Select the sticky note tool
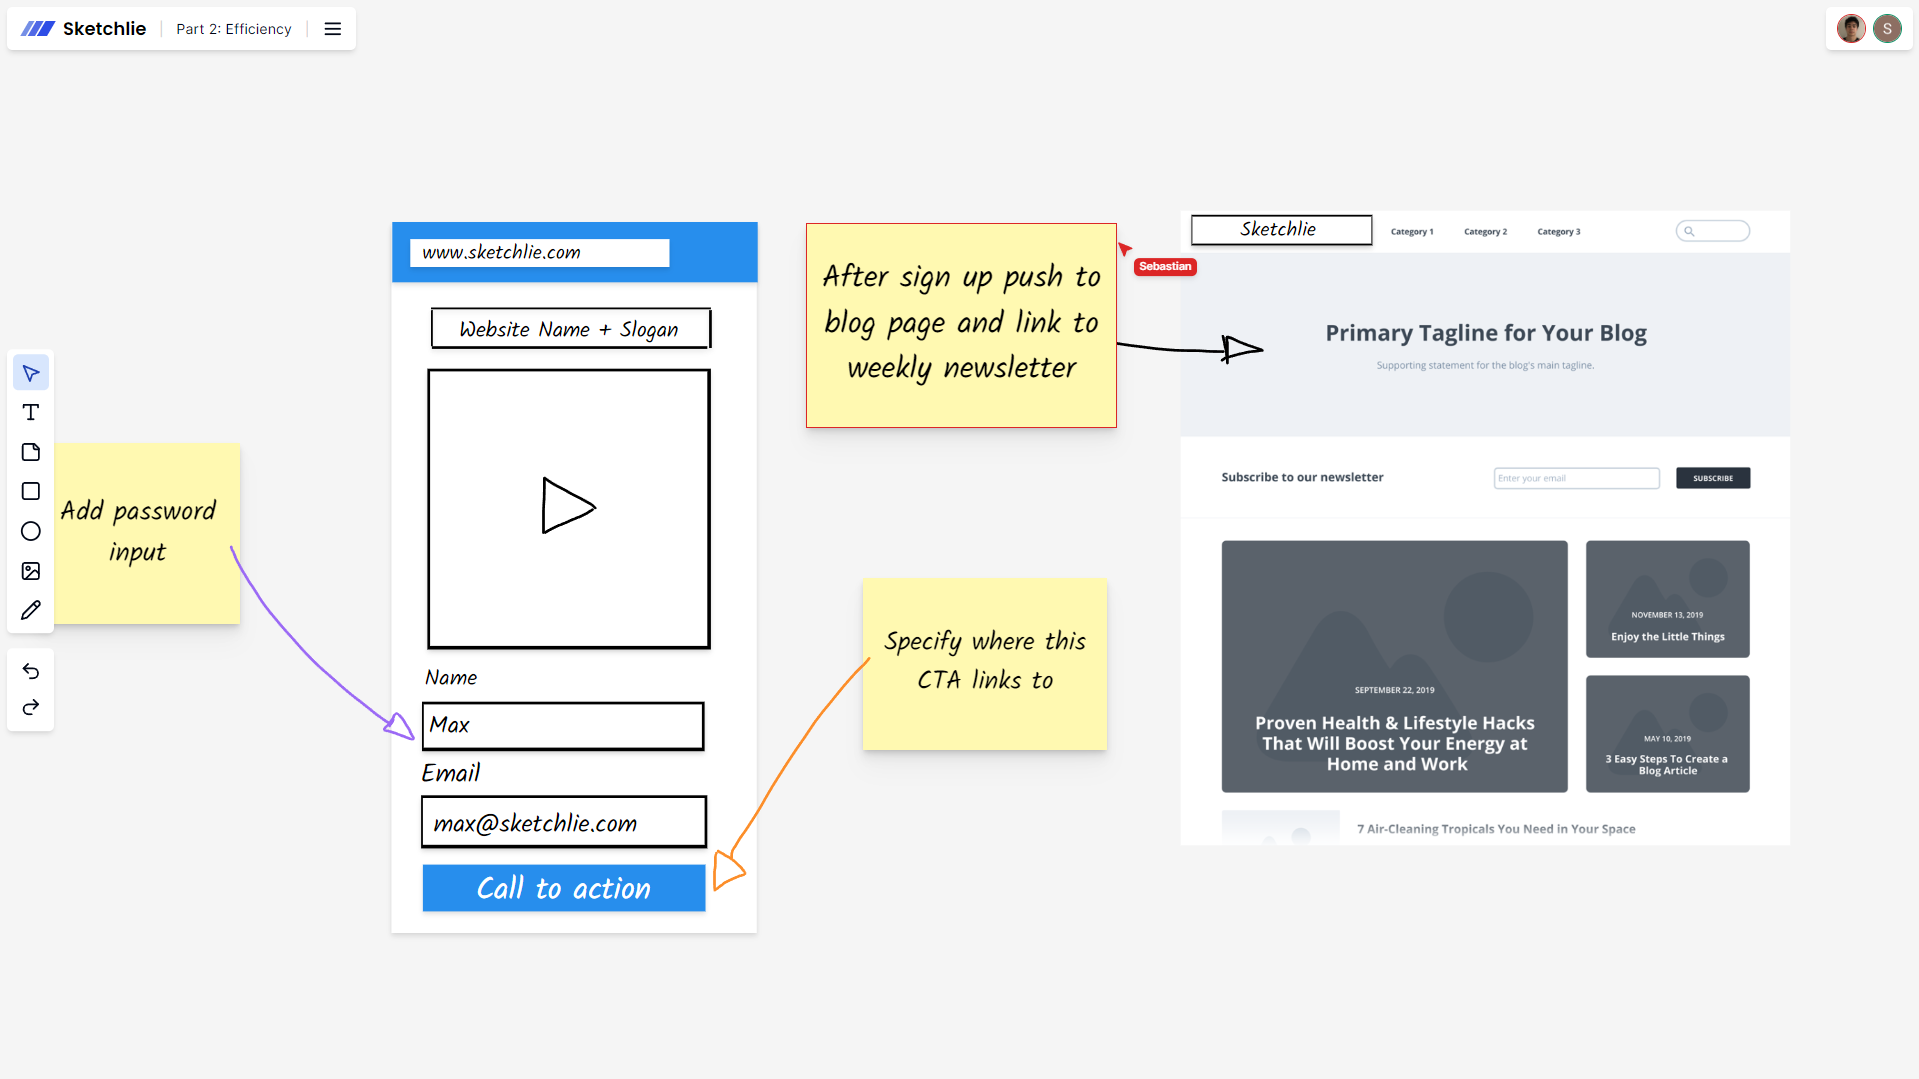Viewport: 1919px width, 1079px height. point(31,452)
